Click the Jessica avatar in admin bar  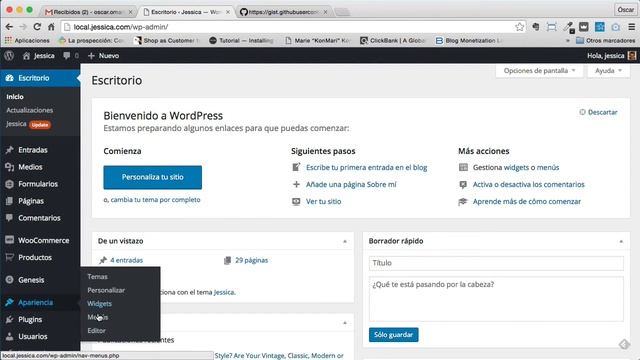tap(631, 56)
